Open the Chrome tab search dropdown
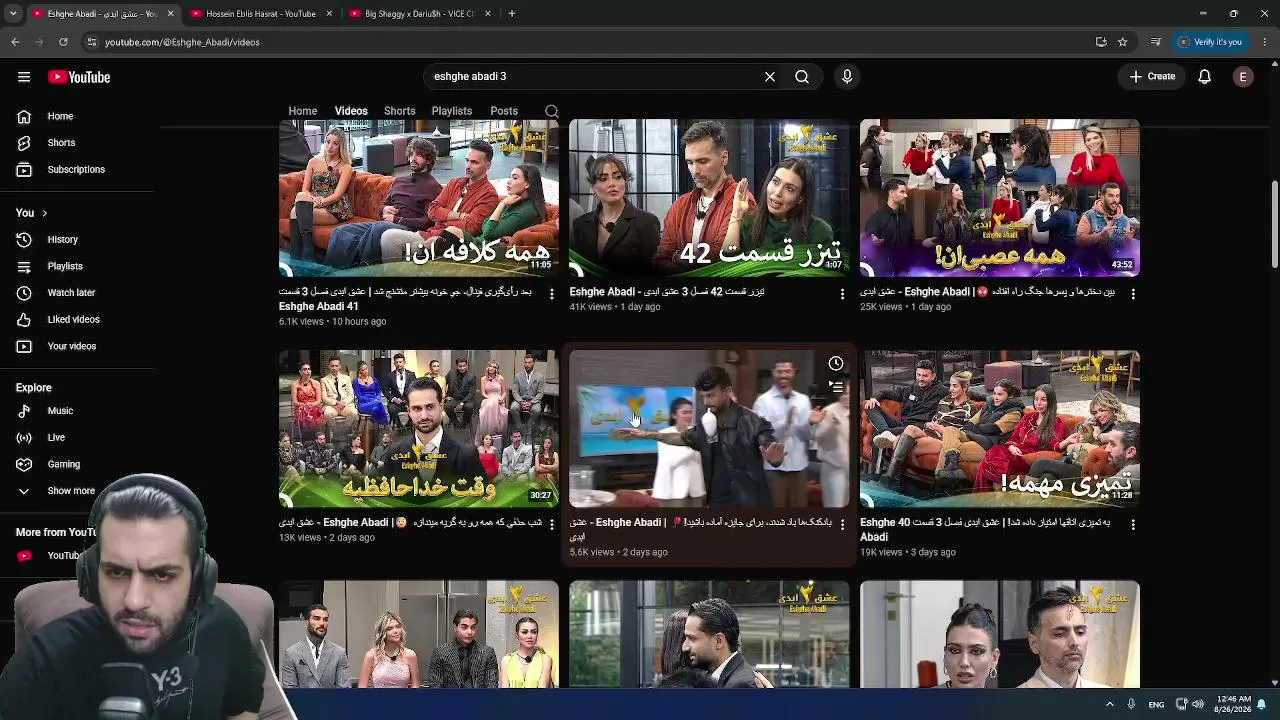This screenshot has height=720, width=1280. pyautogui.click(x=13, y=14)
